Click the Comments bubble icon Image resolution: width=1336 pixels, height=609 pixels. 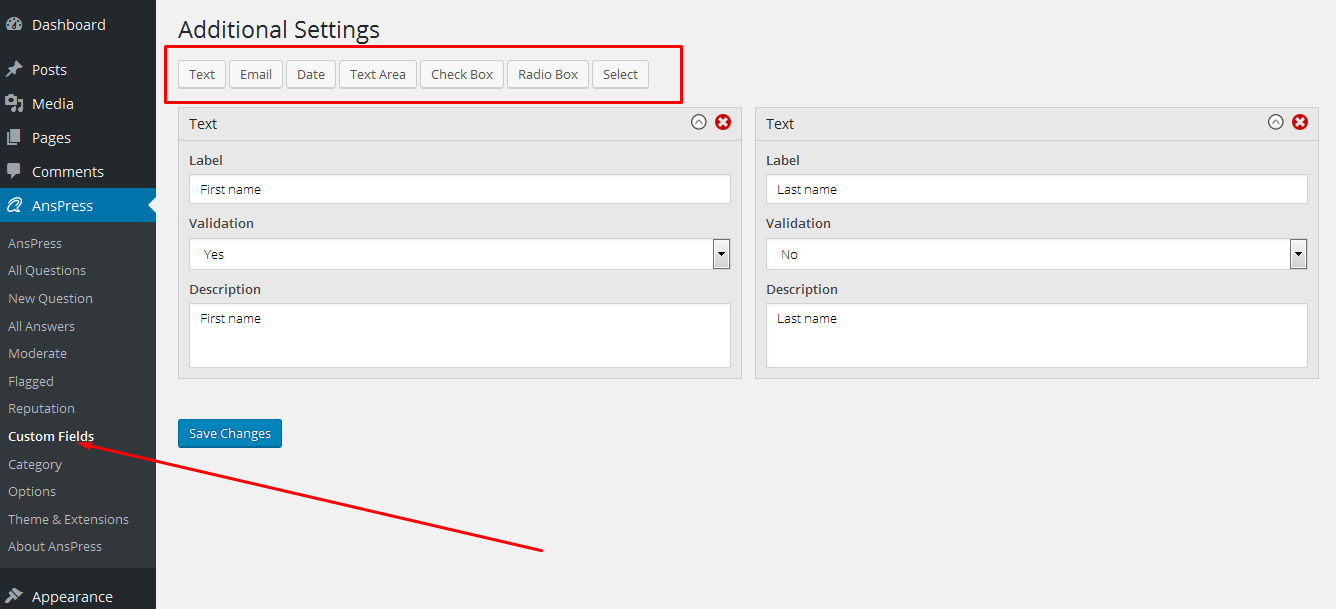click(14, 172)
